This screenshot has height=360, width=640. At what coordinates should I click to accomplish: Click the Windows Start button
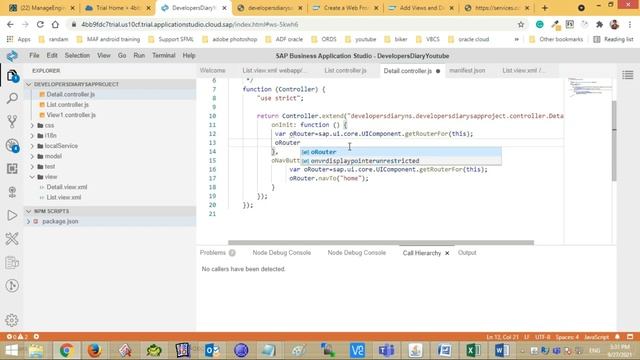(11, 350)
